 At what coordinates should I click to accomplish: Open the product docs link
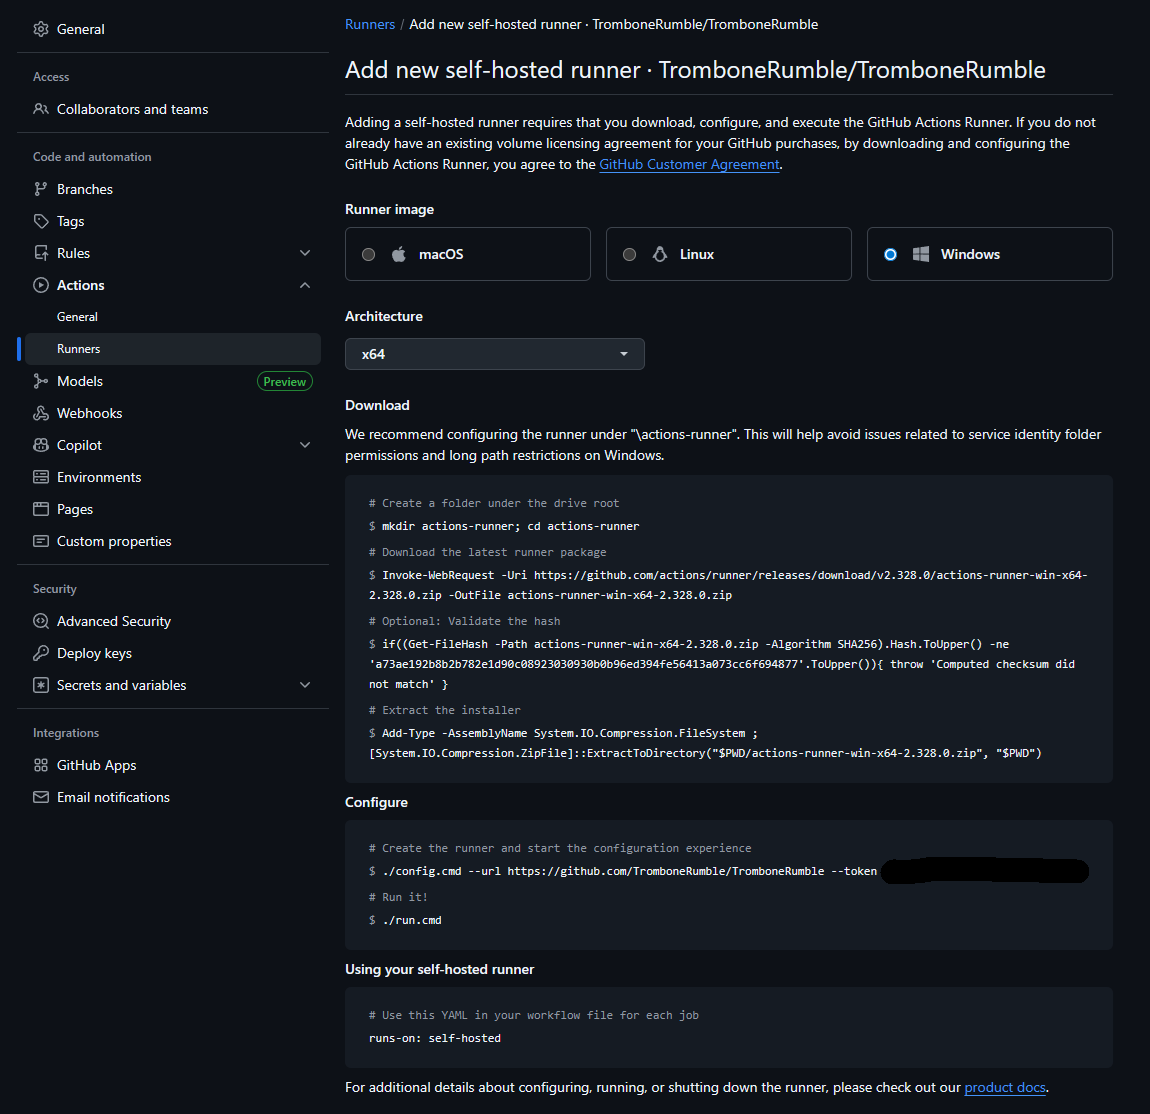tap(1005, 1088)
